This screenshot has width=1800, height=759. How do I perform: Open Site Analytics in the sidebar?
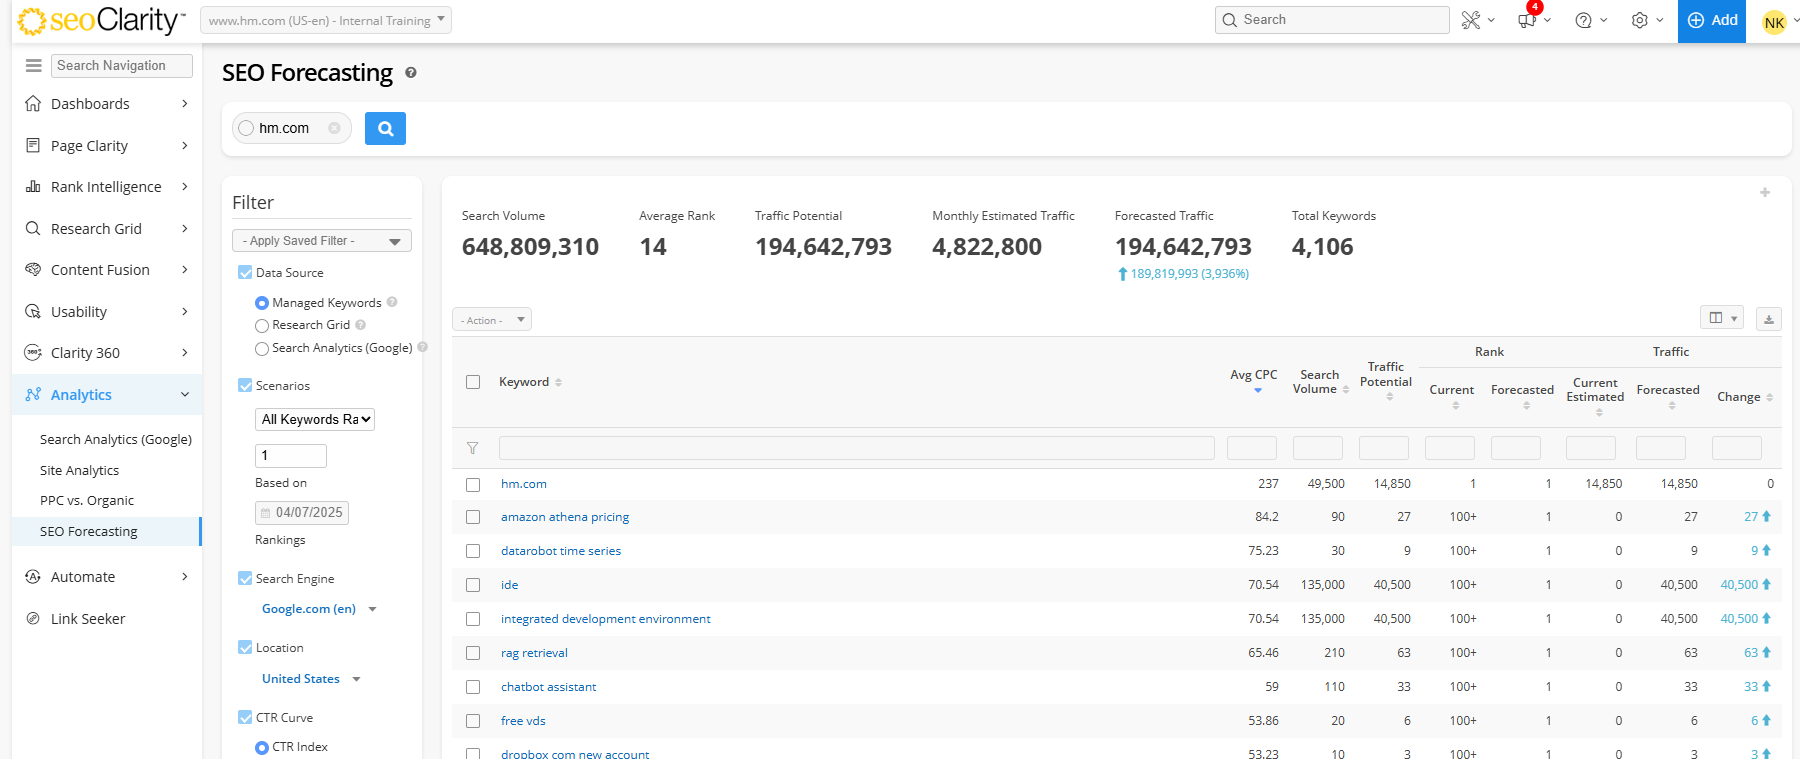pos(79,470)
